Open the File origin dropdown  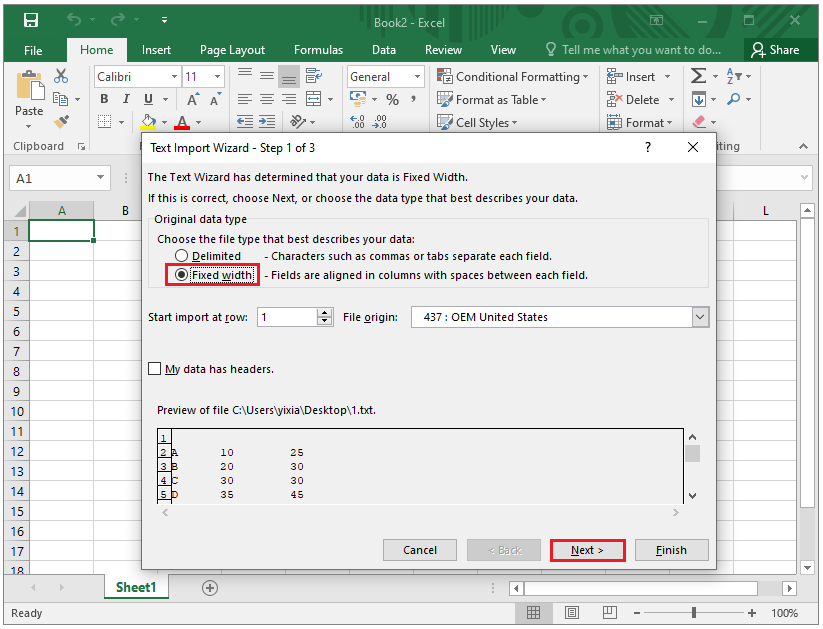[700, 316]
